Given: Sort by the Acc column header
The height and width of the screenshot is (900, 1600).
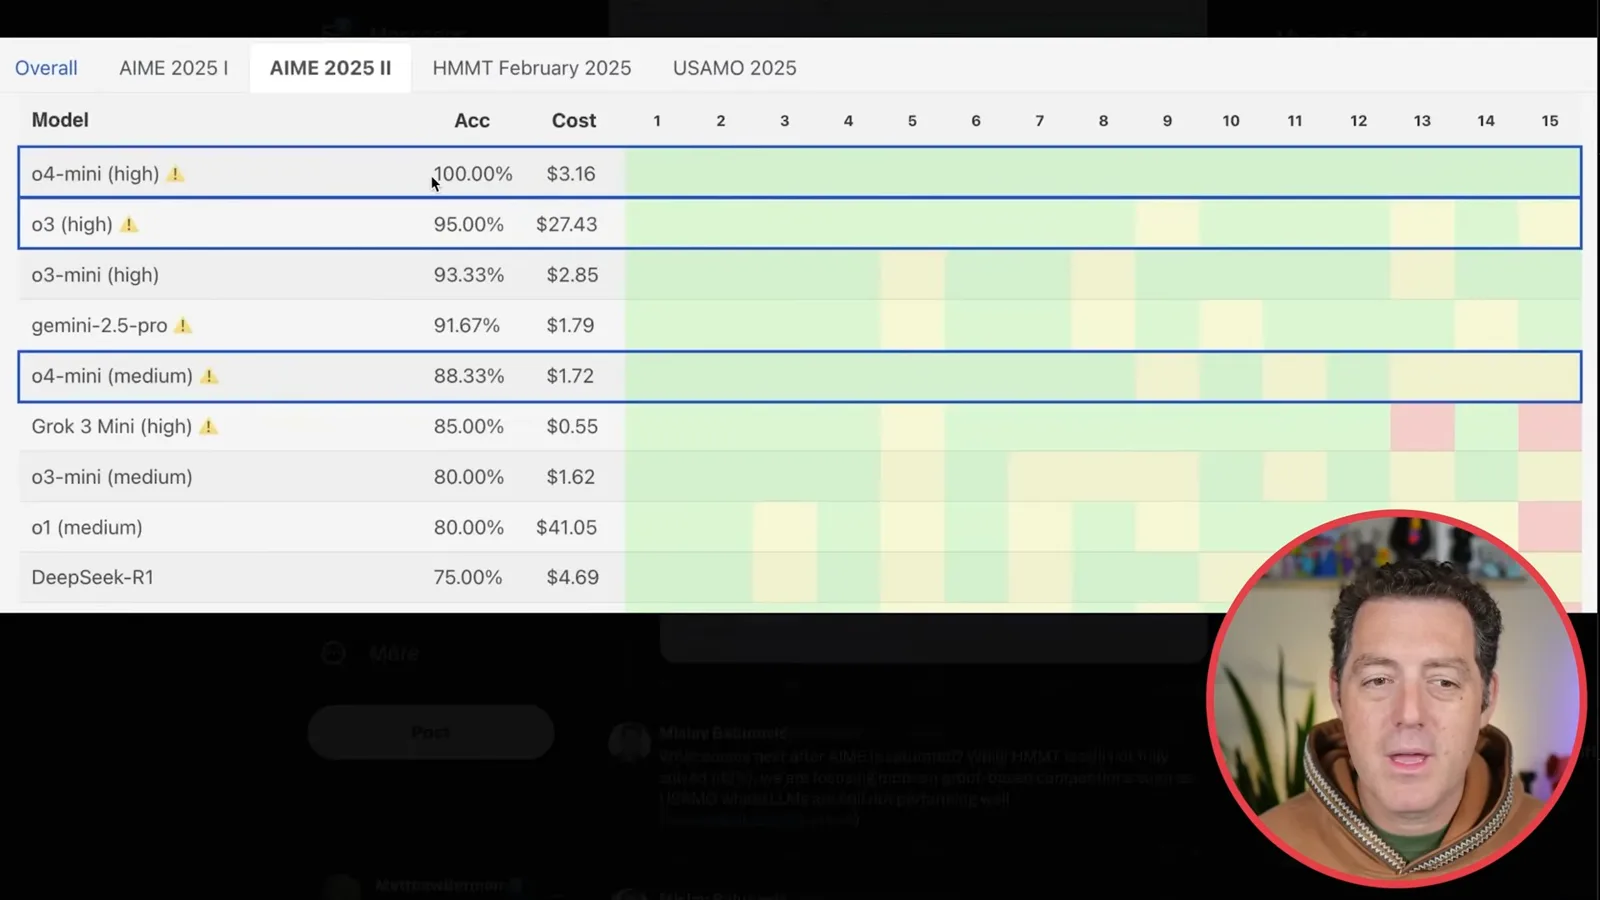Looking at the screenshot, I should [x=472, y=120].
